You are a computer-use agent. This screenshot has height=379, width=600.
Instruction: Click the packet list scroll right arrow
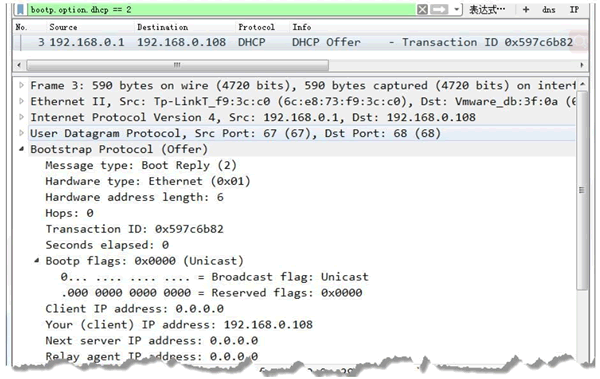[582, 65]
